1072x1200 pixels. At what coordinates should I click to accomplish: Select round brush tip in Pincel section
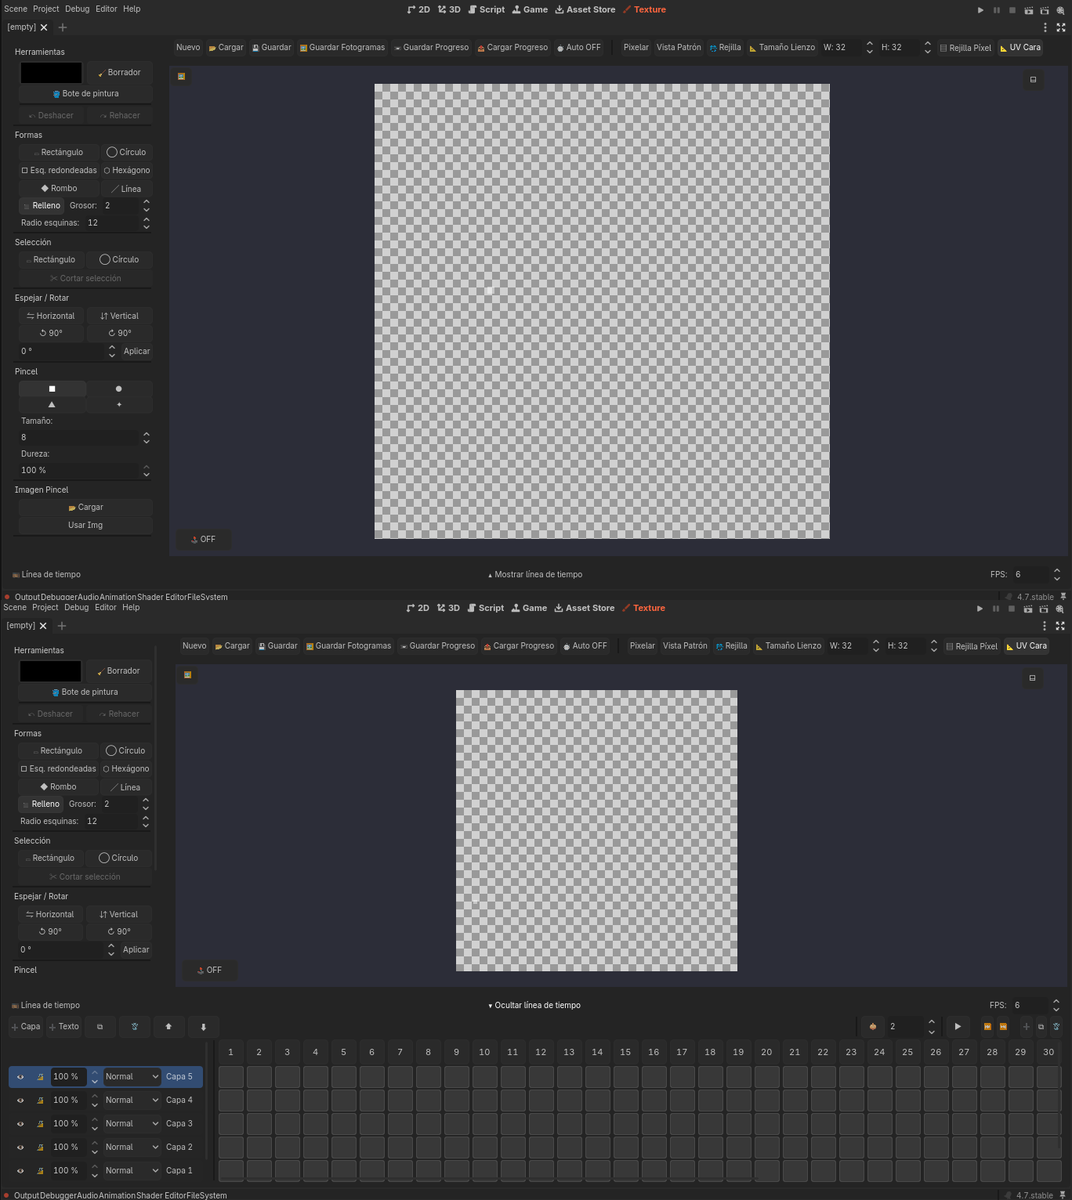pyautogui.click(x=119, y=389)
